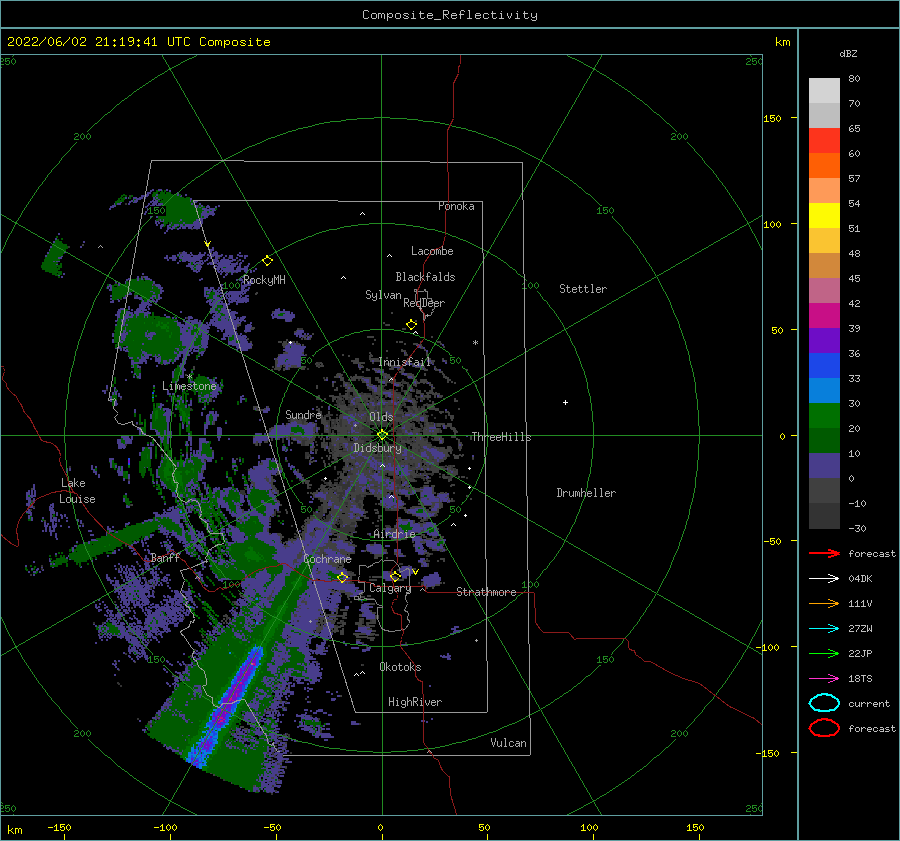
Task: Click the Strathmore city label
Action: (486, 592)
